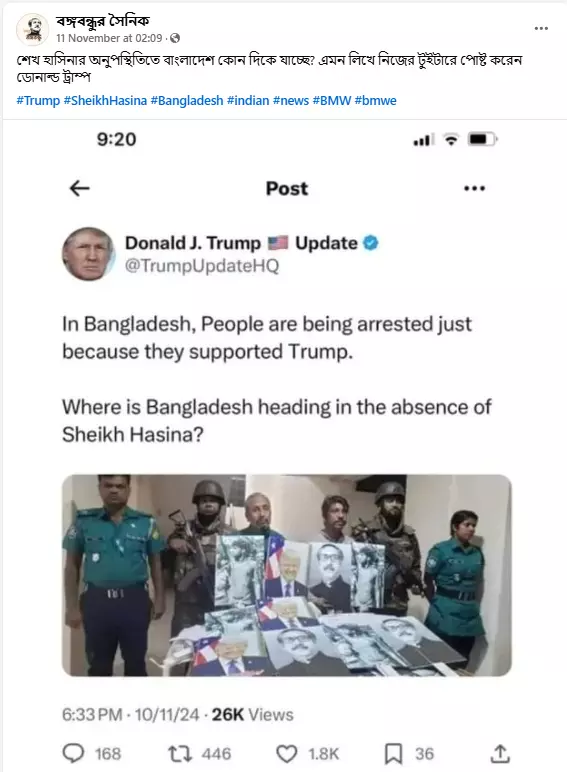Like the tweet via heart icon
Viewport: 567px width, 772px height.
pos(286,754)
